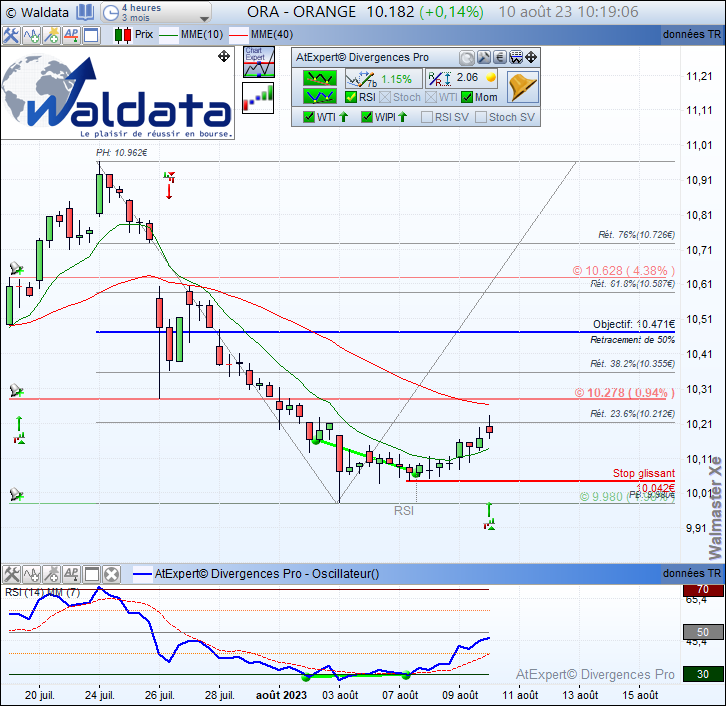726x706 pixels.
Task: Click oscillator panel curve-plus add indicator icon
Action: pyautogui.click(x=31, y=575)
